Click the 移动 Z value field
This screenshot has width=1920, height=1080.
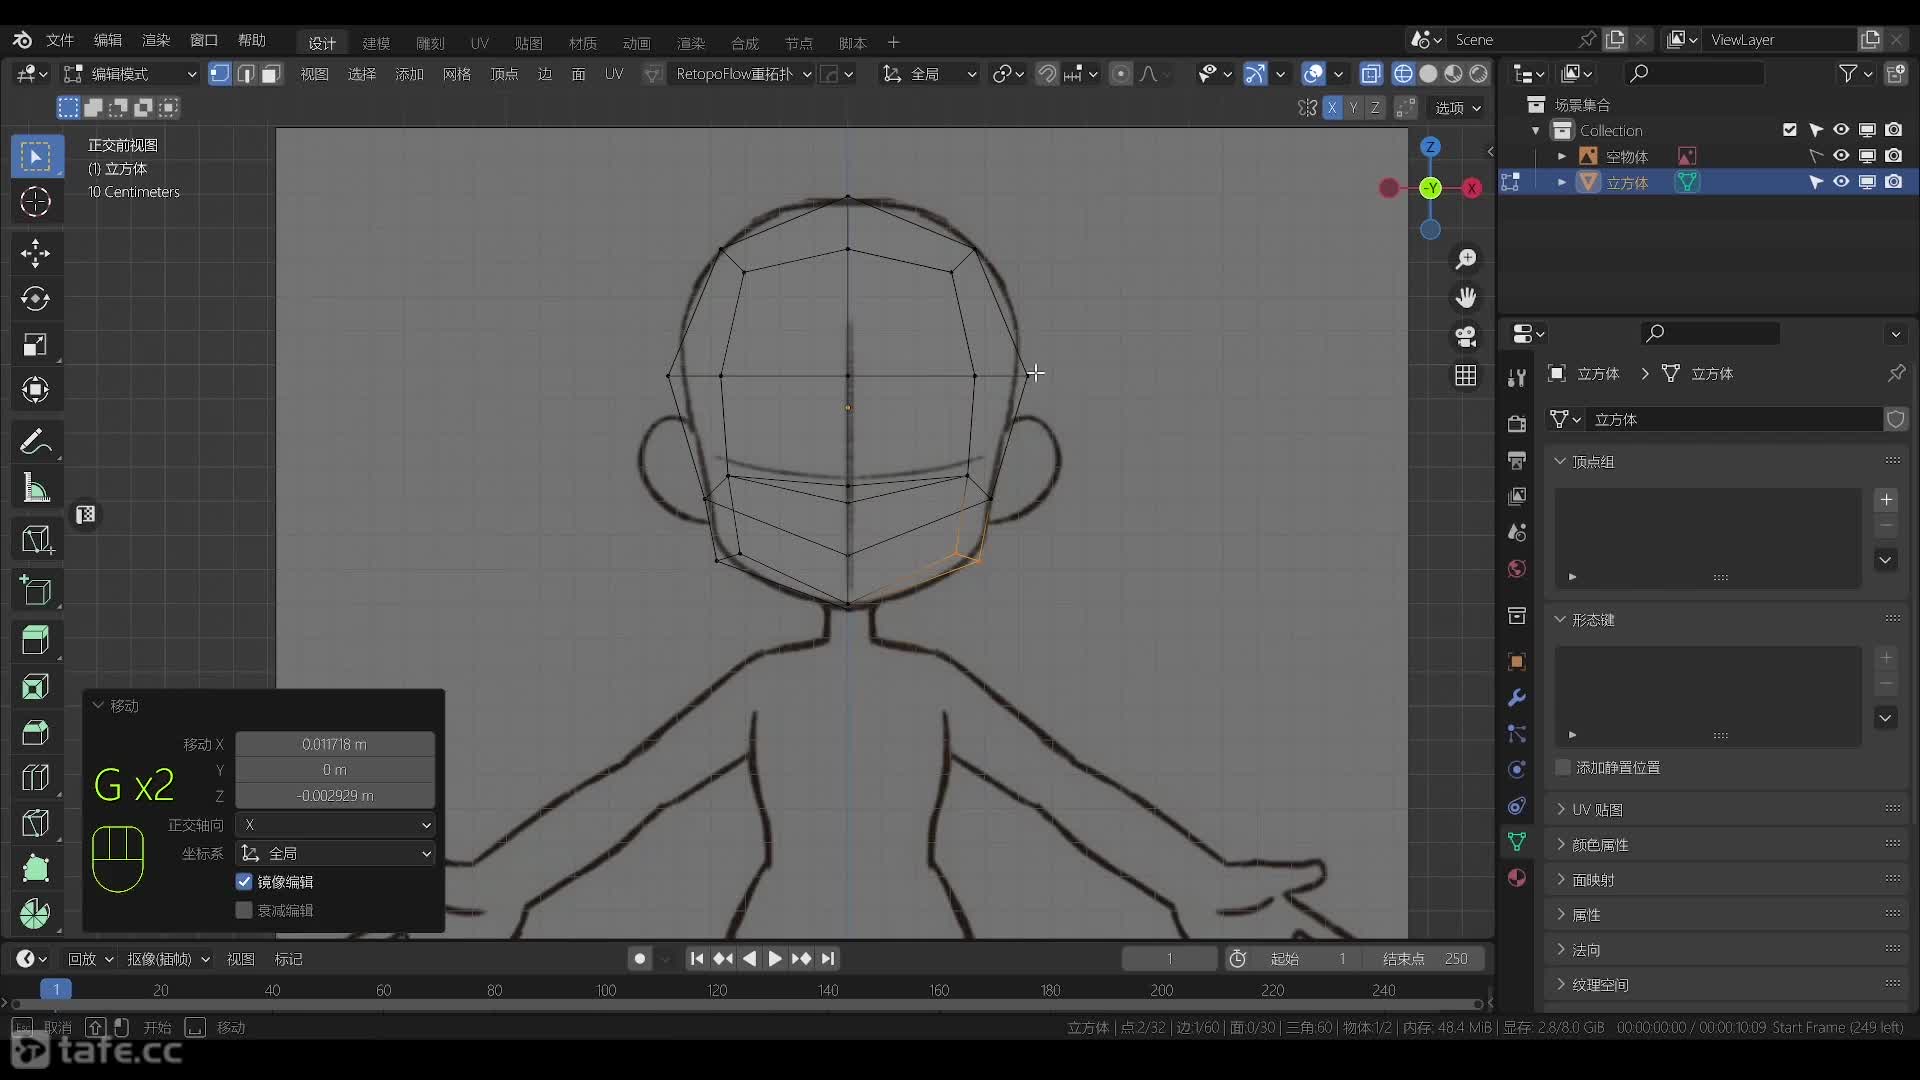[x=335, y=796]
